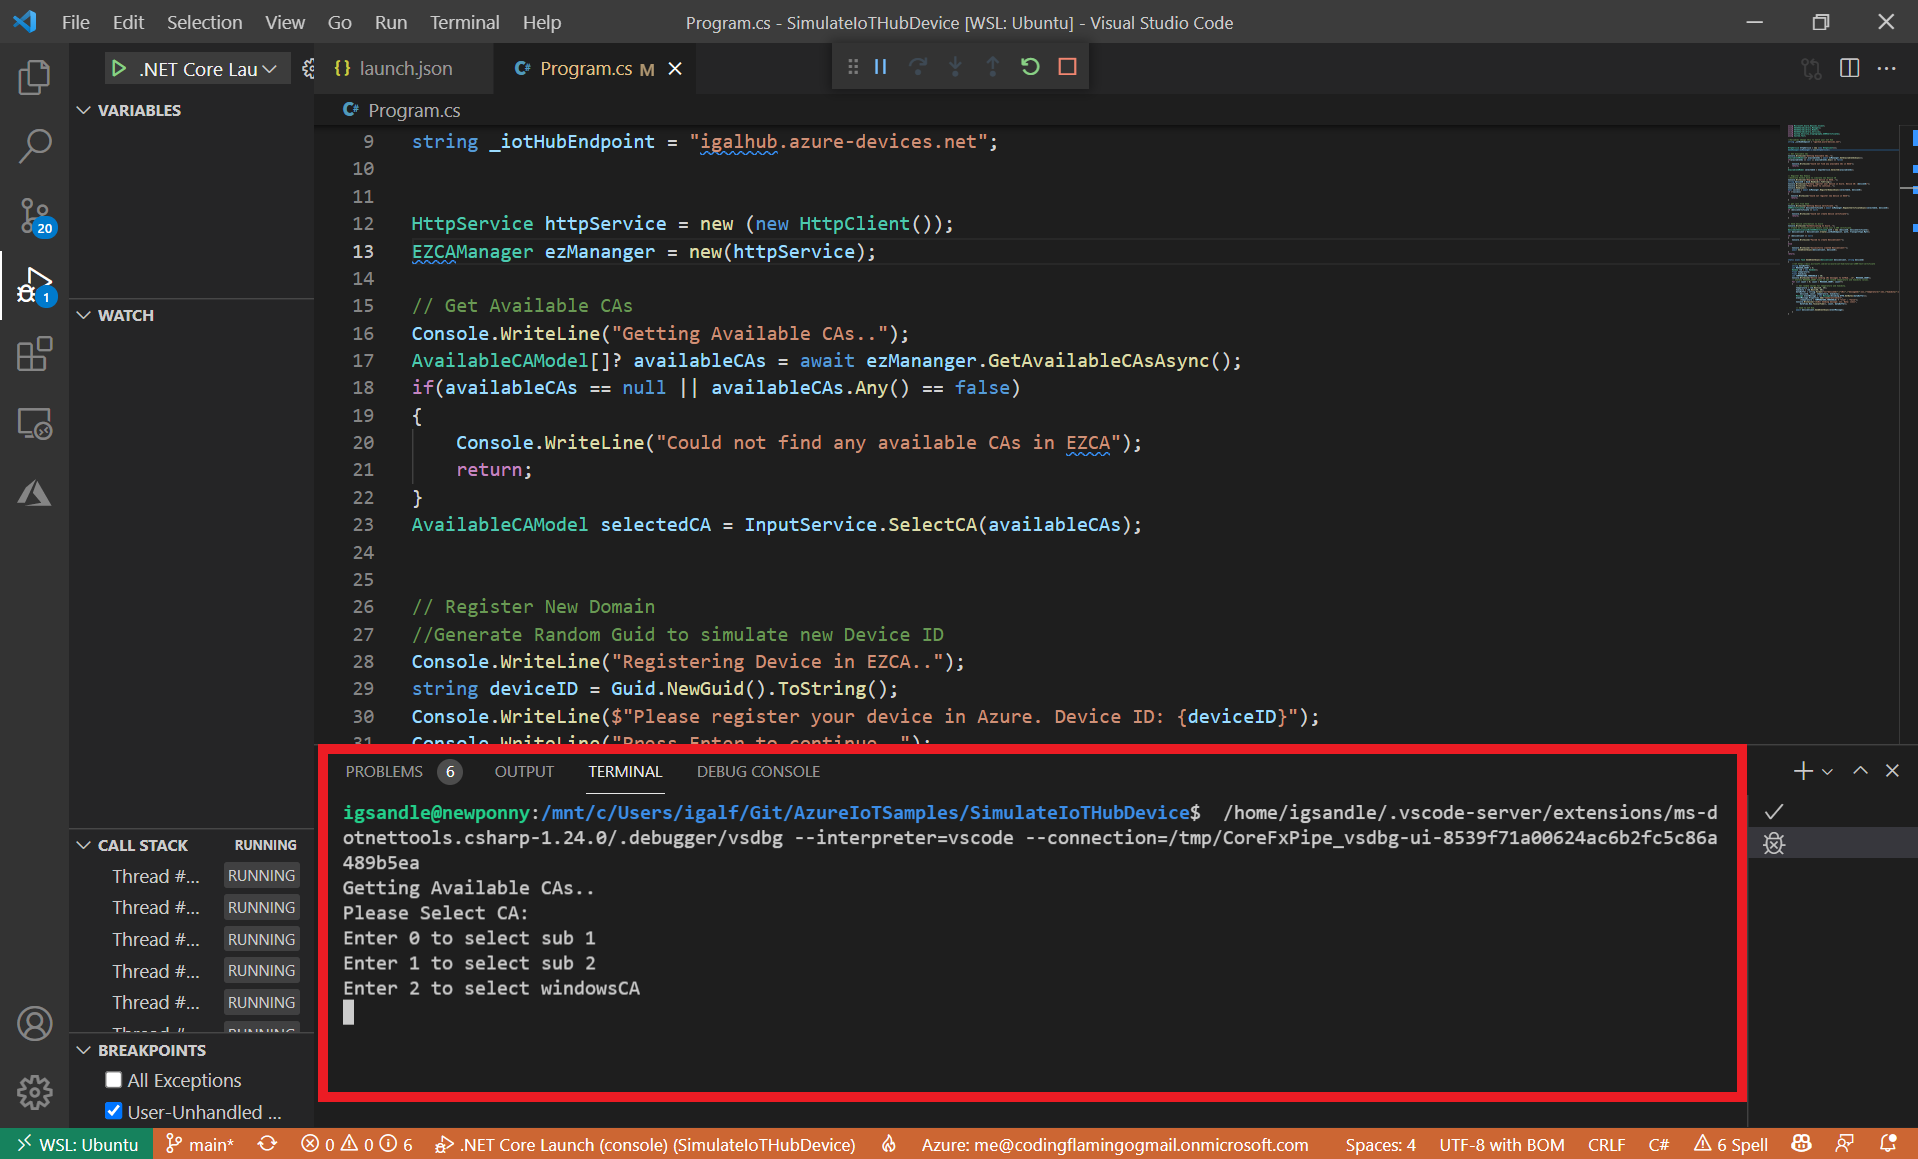Select .NET Core Launch status bar item
1918x1159 pixels.
tap(645, 1144)
